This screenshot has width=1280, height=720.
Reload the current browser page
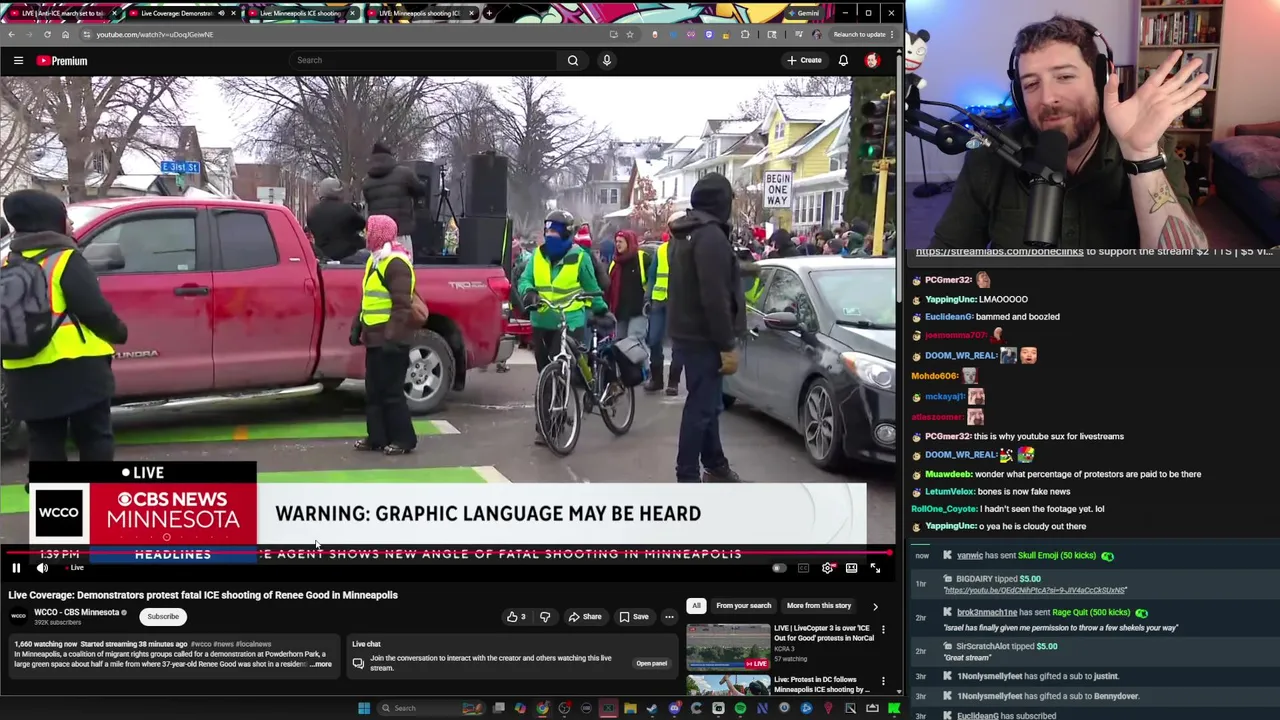[47, 34]
